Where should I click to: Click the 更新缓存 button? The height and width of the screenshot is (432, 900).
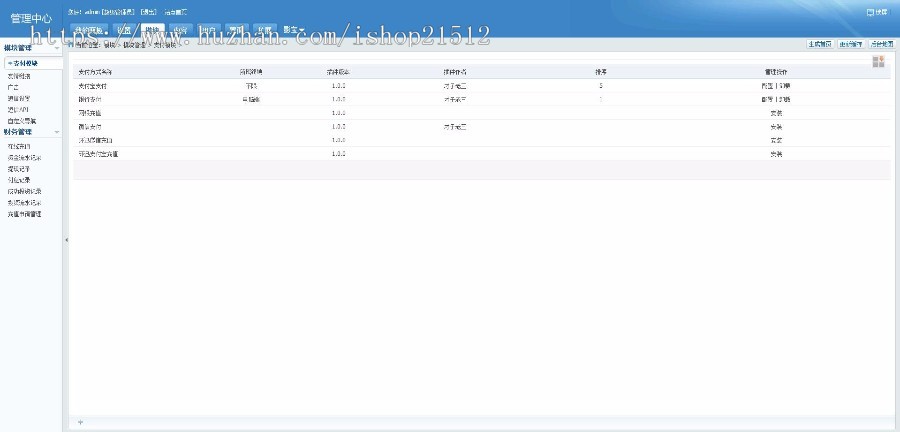(851, 44)
